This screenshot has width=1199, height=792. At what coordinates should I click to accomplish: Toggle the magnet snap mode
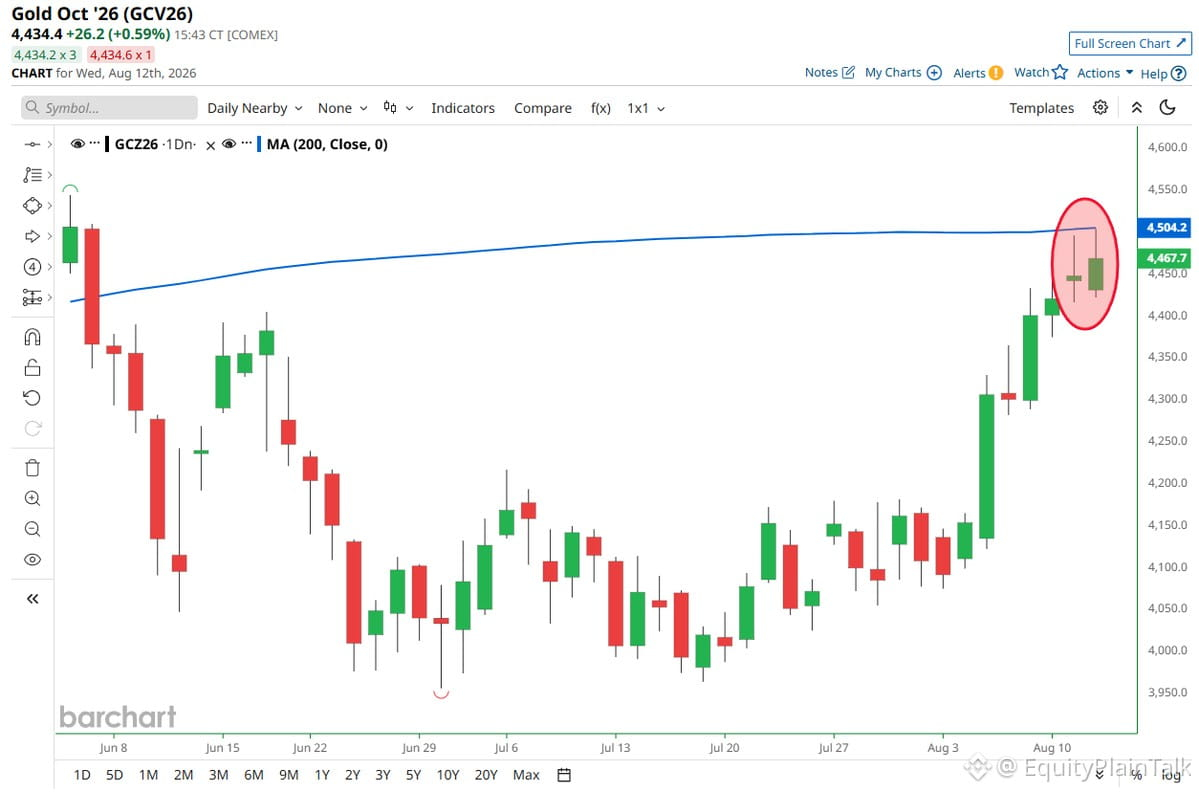32,337
